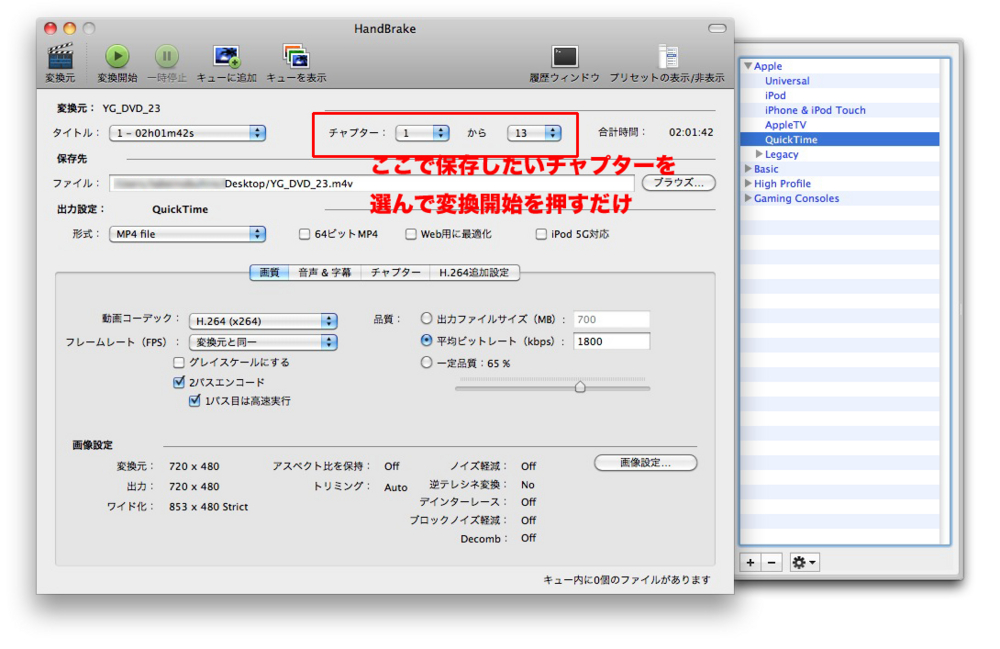
Task: Collapse the Apple preset group
Action: [748, 66]
